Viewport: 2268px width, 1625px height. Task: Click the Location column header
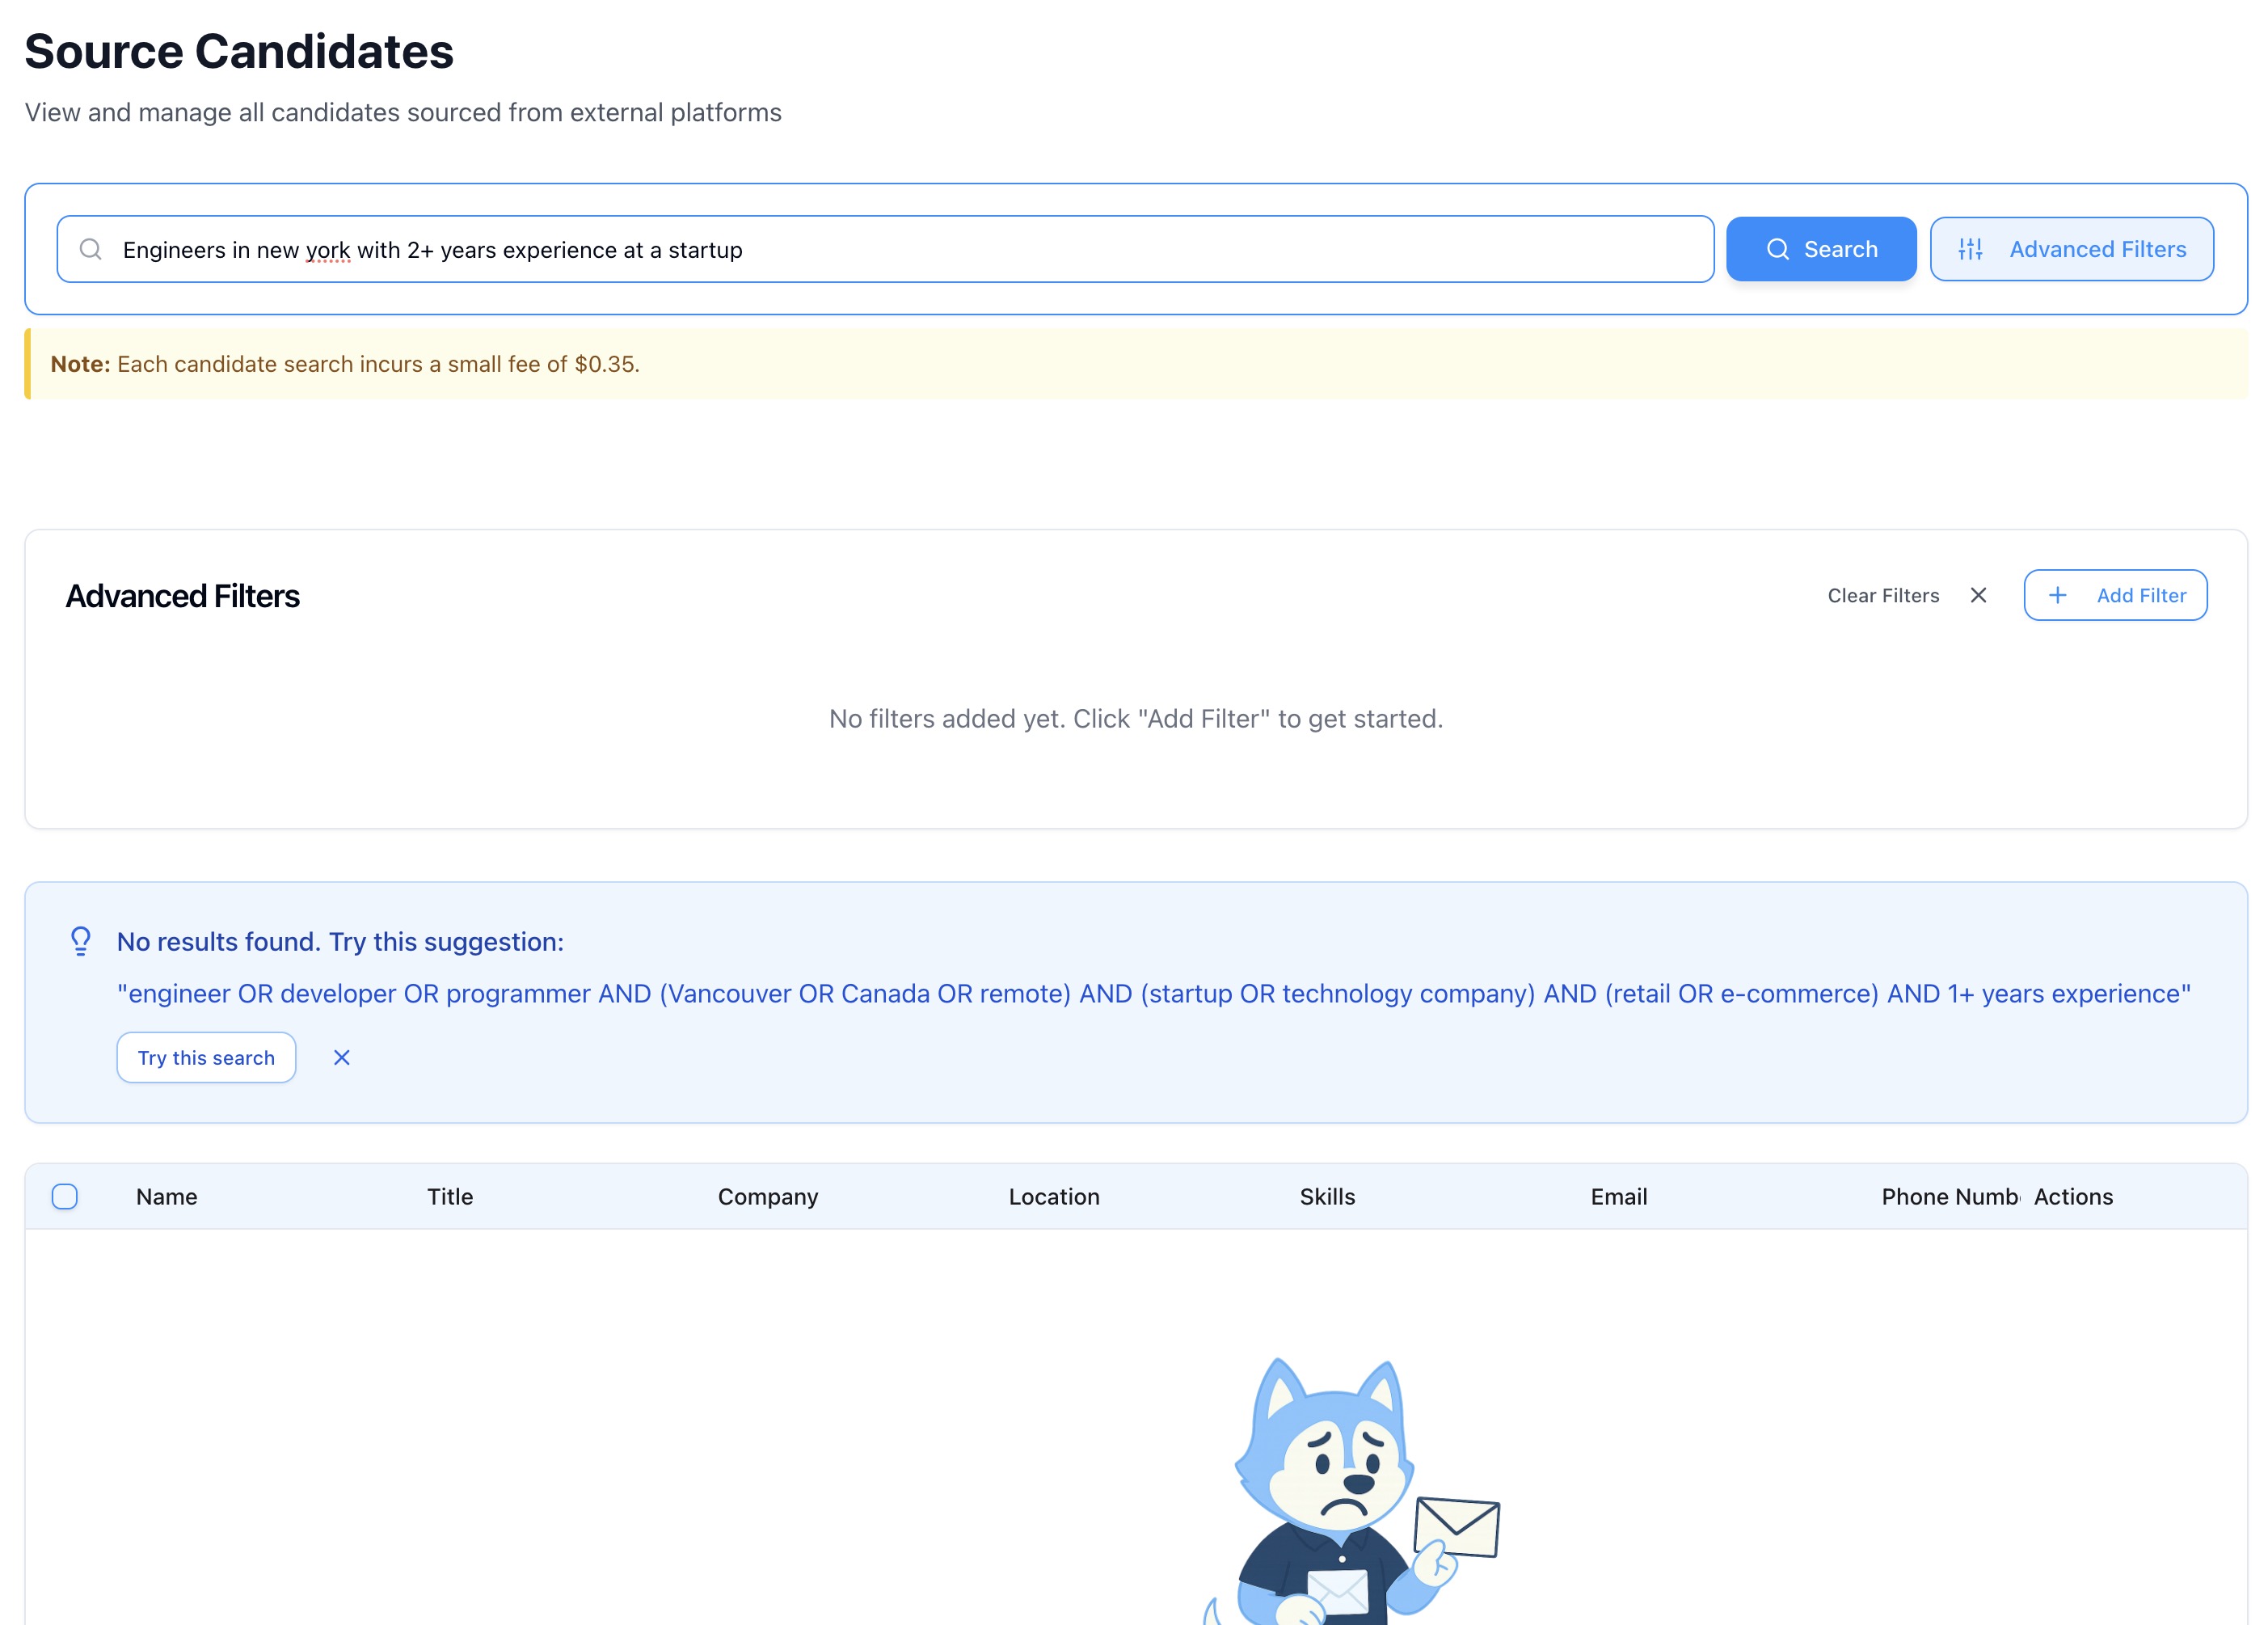(1054, 1196)
